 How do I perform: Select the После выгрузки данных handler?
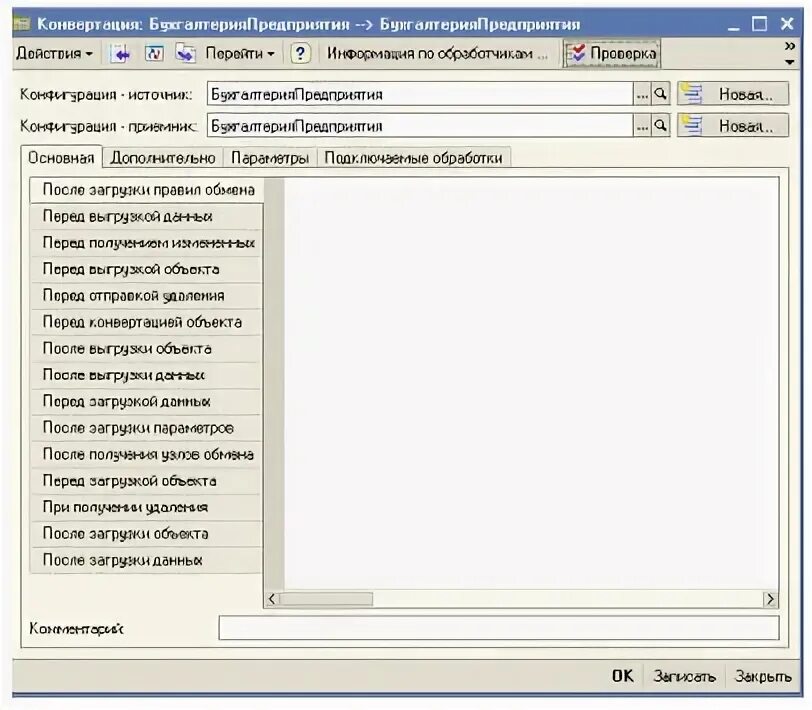coord(147,375)
